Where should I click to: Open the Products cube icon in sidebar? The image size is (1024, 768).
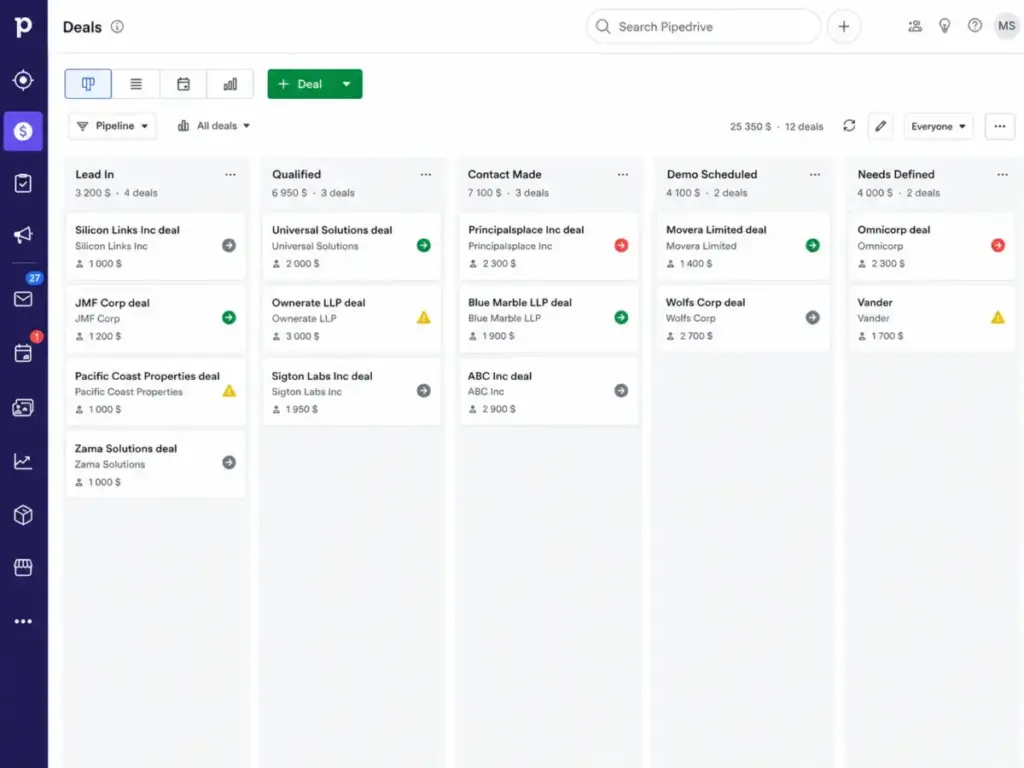[x=23, y=515]
